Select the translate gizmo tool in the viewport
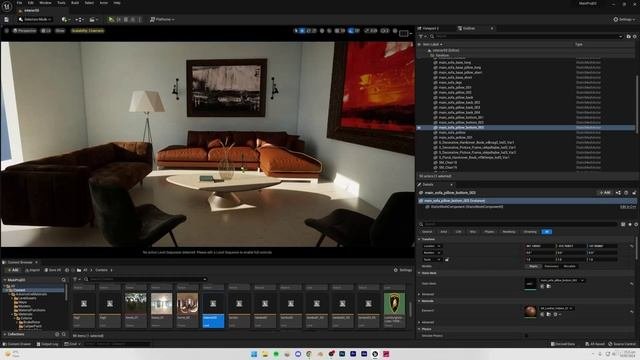Image resolution: width=640 pixels, height=360 pixels. pyautogui.click(x=302, y=31)
